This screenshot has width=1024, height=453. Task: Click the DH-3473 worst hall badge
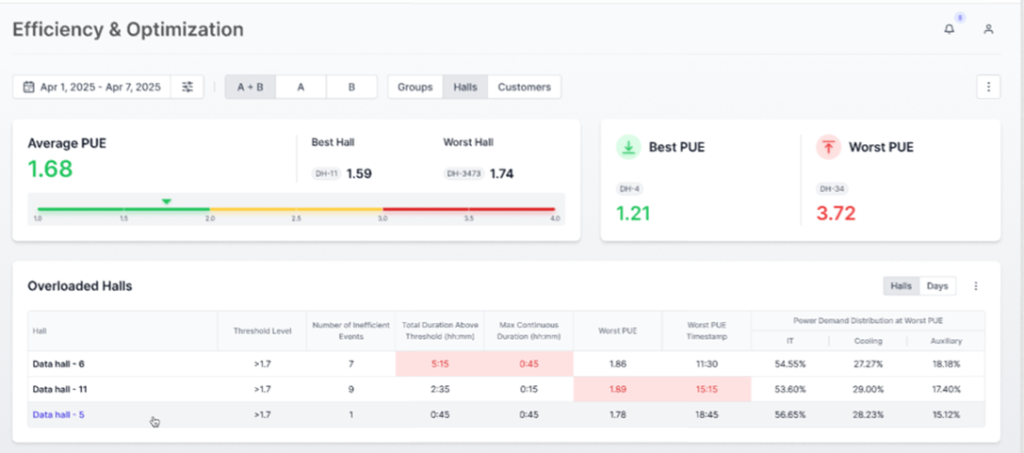[x=464, y=174]
